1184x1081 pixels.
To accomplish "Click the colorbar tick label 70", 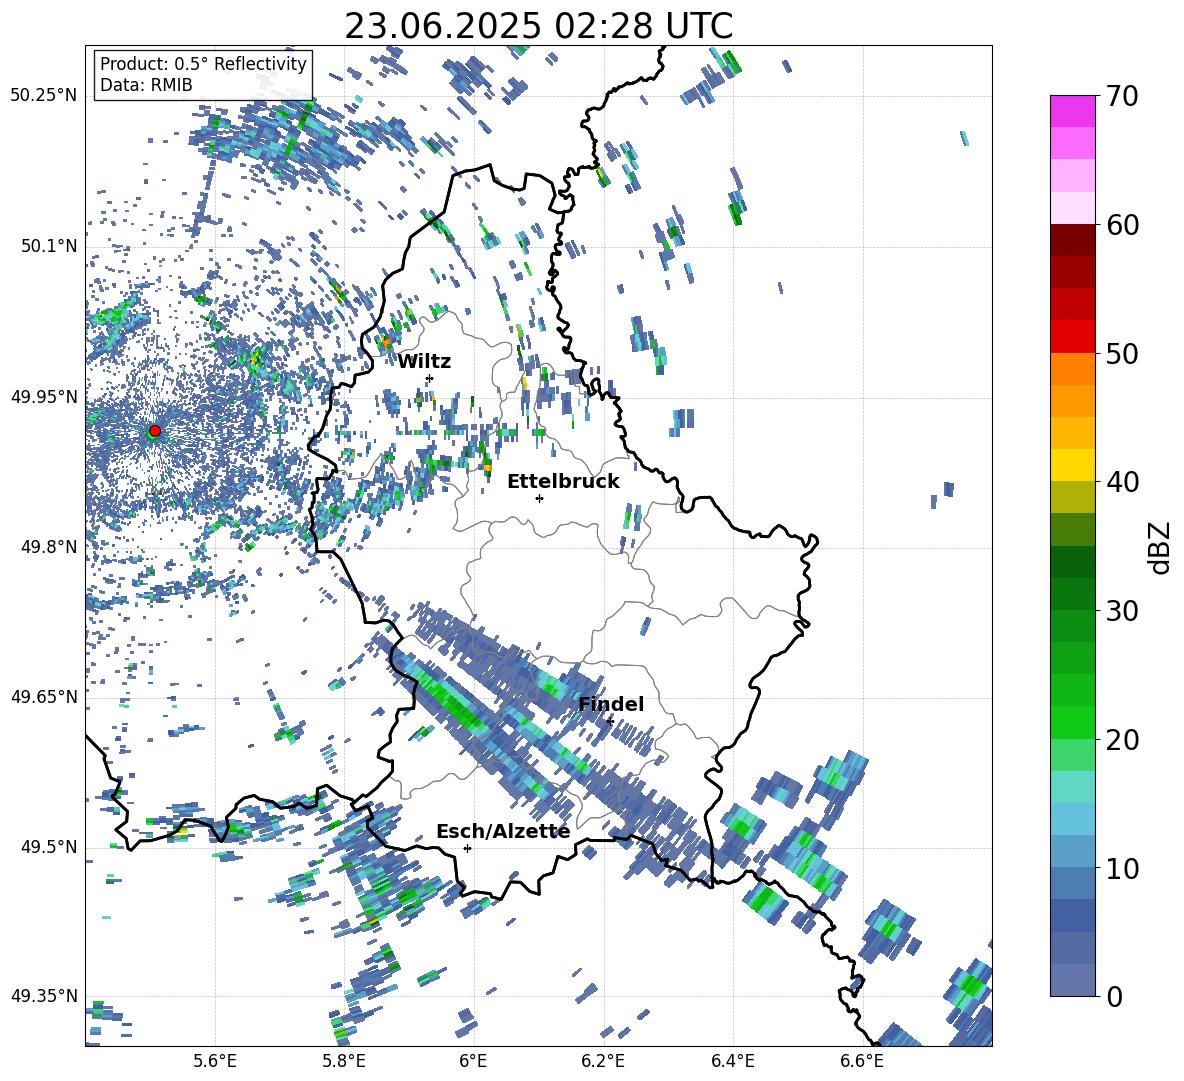I will (x=1122, y=96).
